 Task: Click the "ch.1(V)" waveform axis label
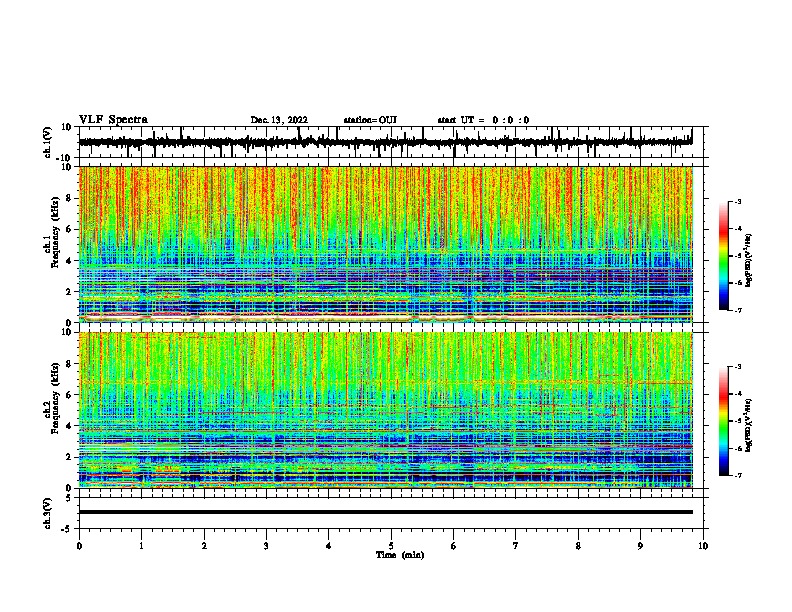click(48, 142)
